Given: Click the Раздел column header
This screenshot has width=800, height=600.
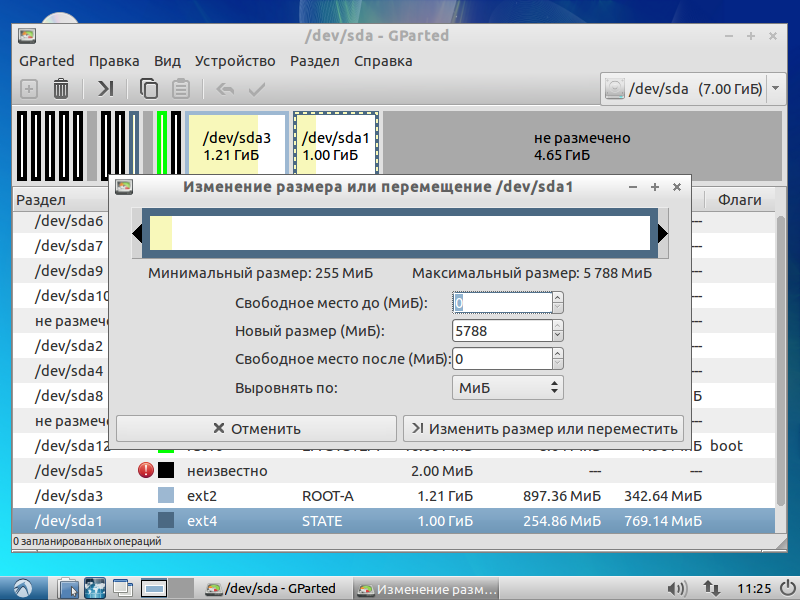Looking at the screenshot, I should pos(61,199).
